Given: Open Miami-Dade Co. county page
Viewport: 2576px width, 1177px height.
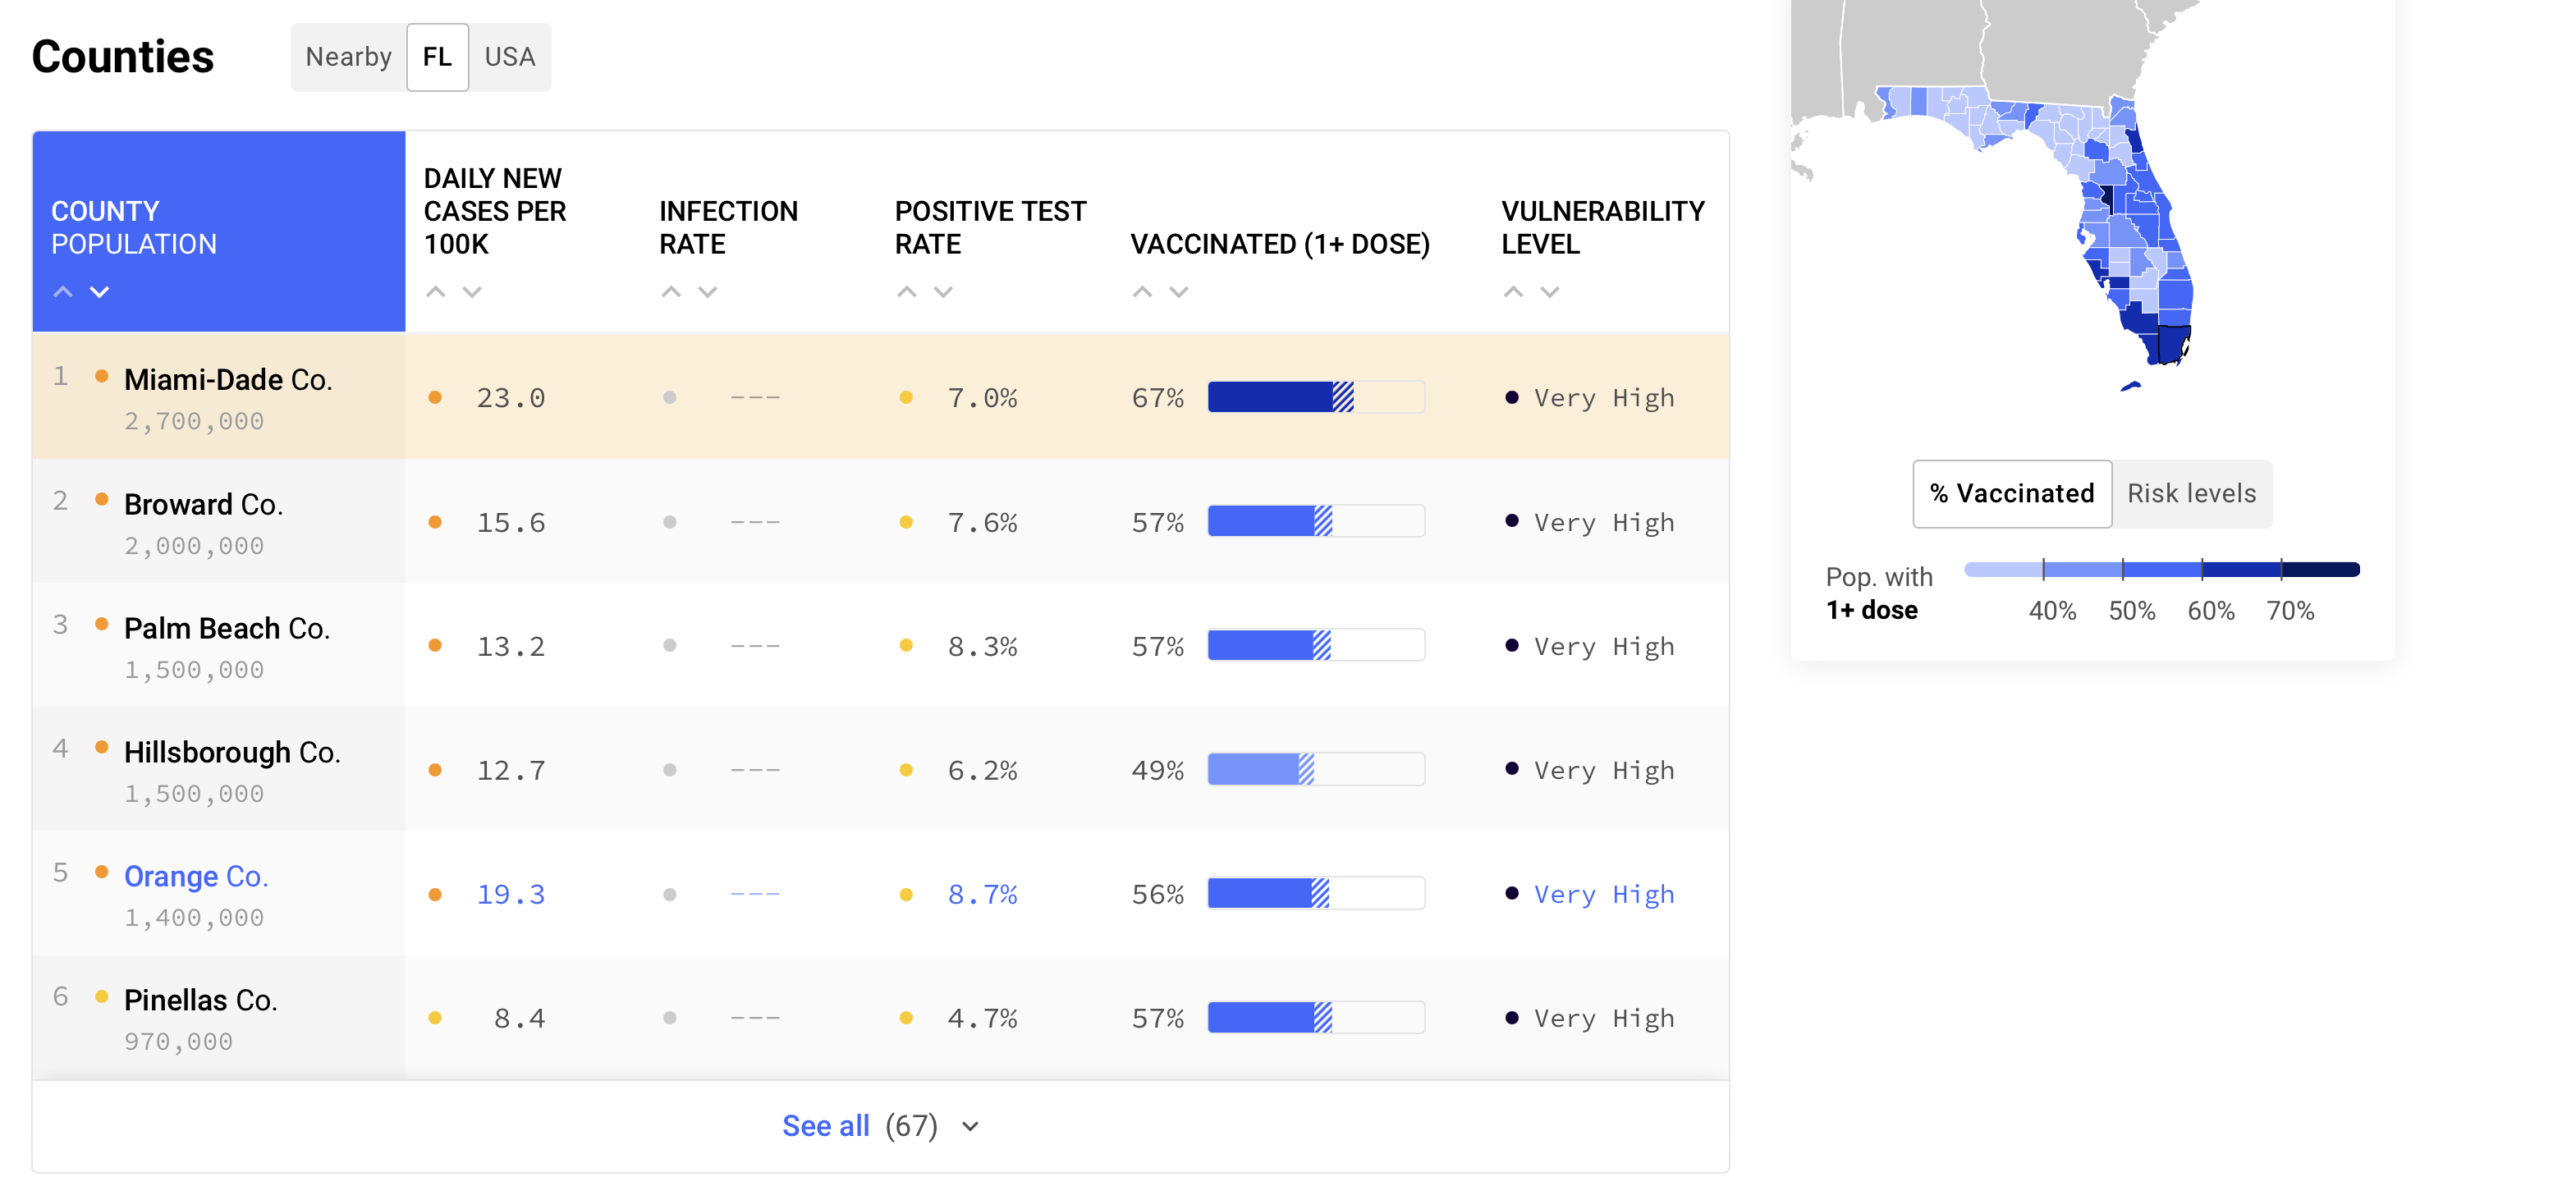Looking at the screenshot, I should (x=228, y=380).
